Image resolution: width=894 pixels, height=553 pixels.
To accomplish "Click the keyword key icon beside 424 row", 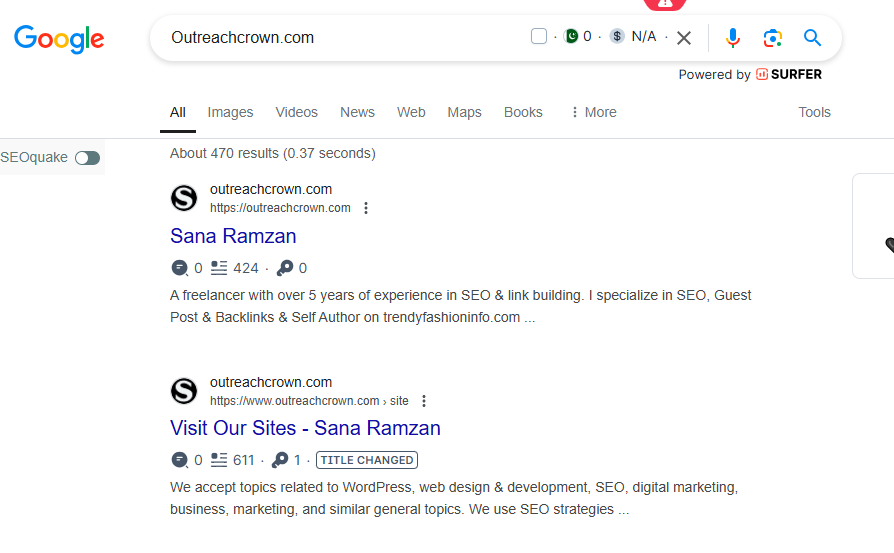I will coord(285,268).
